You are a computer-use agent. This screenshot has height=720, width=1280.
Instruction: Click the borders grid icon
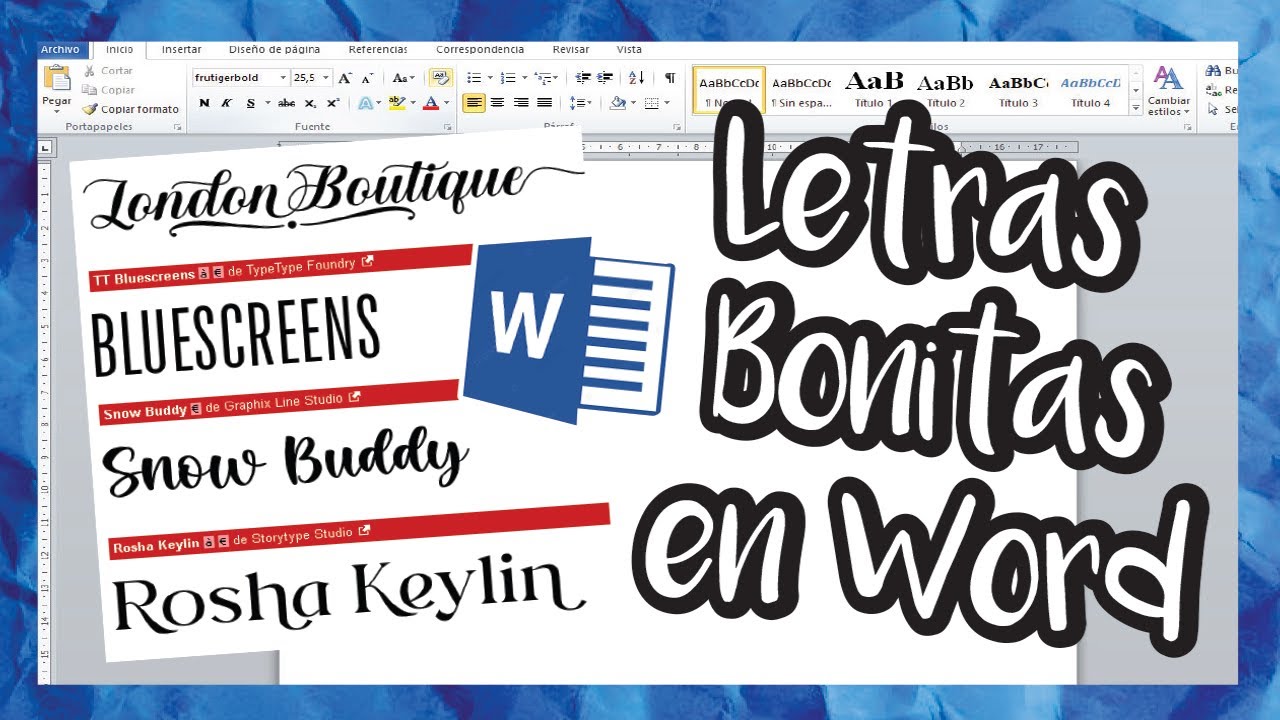click(652, 103)
